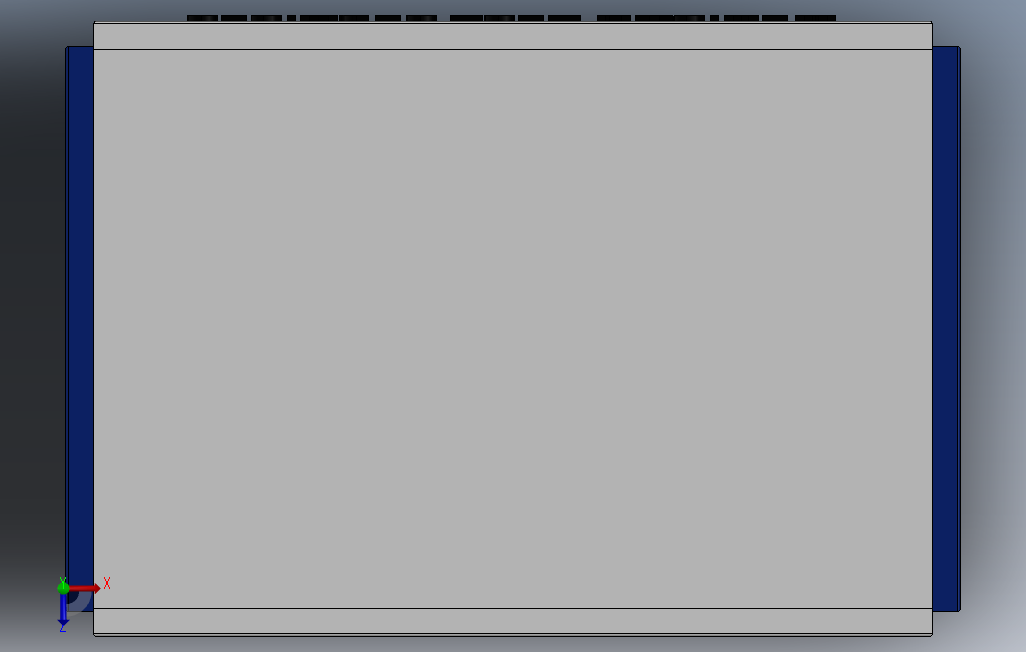Select the tiny square black connector in the right group
This screenshot has width=1026, height=652.
pyautogui.click(x=715, y=18)
